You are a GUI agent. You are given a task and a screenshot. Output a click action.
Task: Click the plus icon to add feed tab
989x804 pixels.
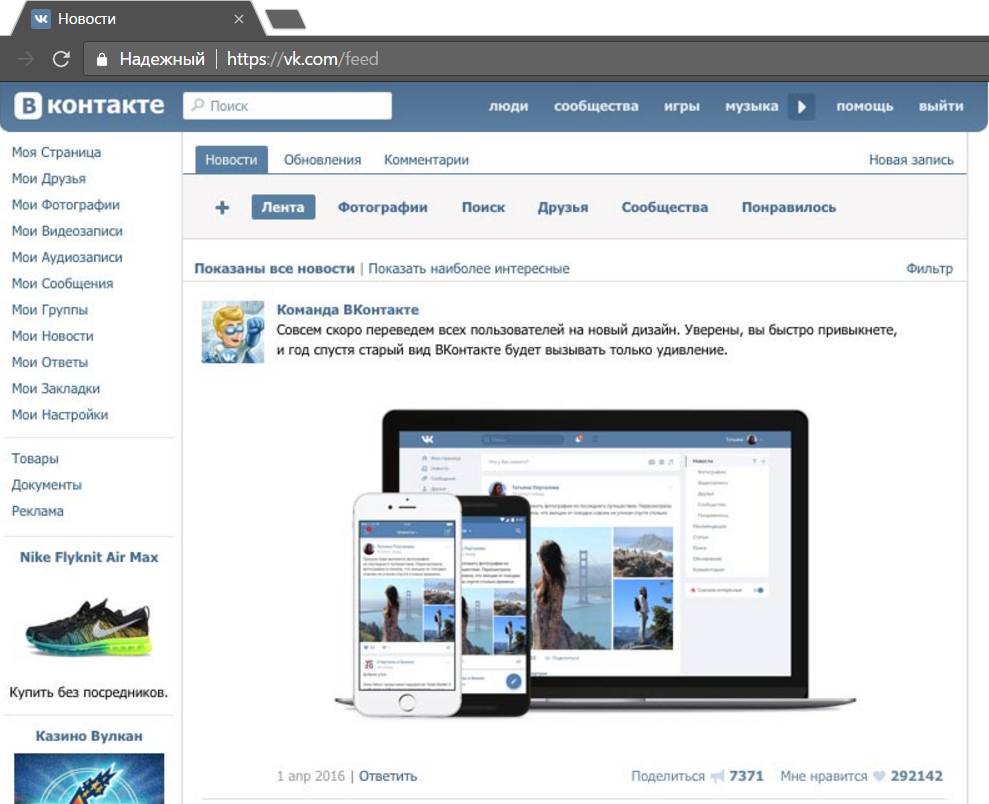pyautogui.click(x=222, y=208)
